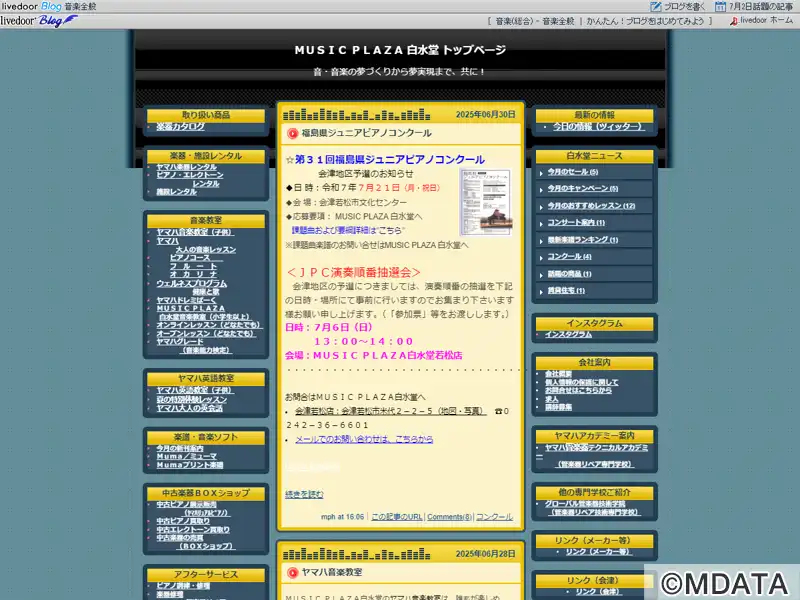Image resolution: width=800 pixels, height=600 pixels.
Task: Click the calendar icon for 7月2日話題の記事
Action: 720,7
